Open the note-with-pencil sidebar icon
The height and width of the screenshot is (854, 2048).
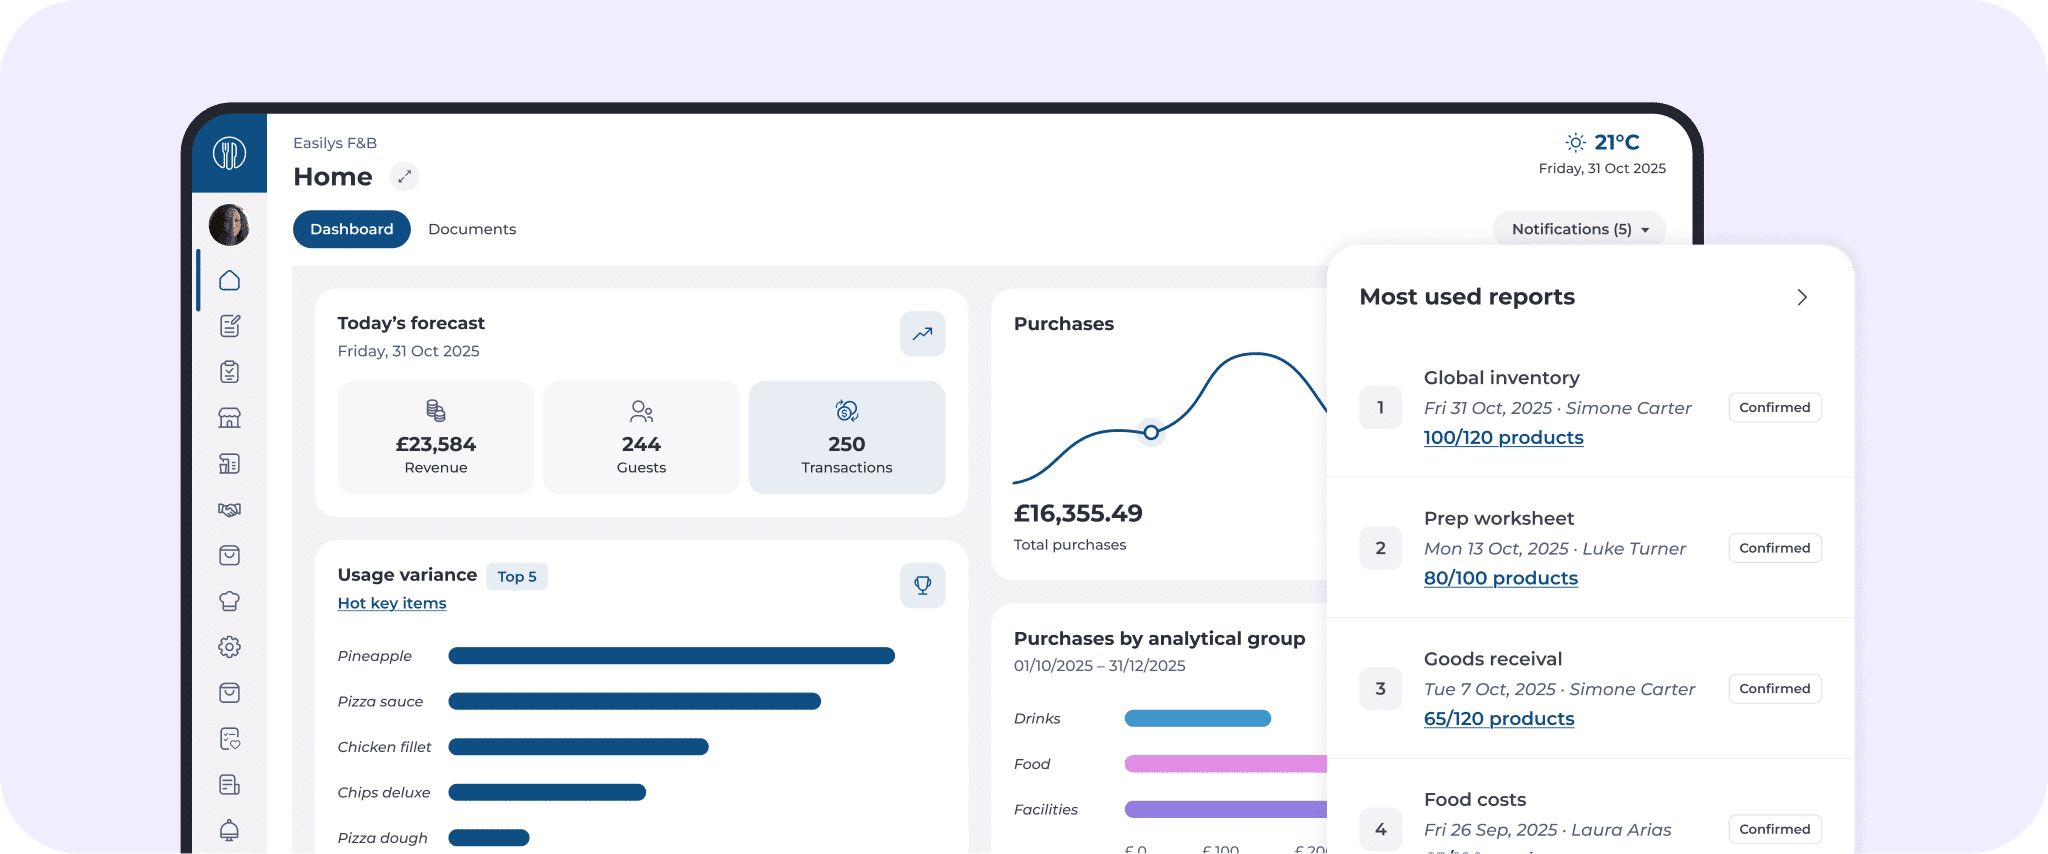pyautogui.click(x=229, y=326)
